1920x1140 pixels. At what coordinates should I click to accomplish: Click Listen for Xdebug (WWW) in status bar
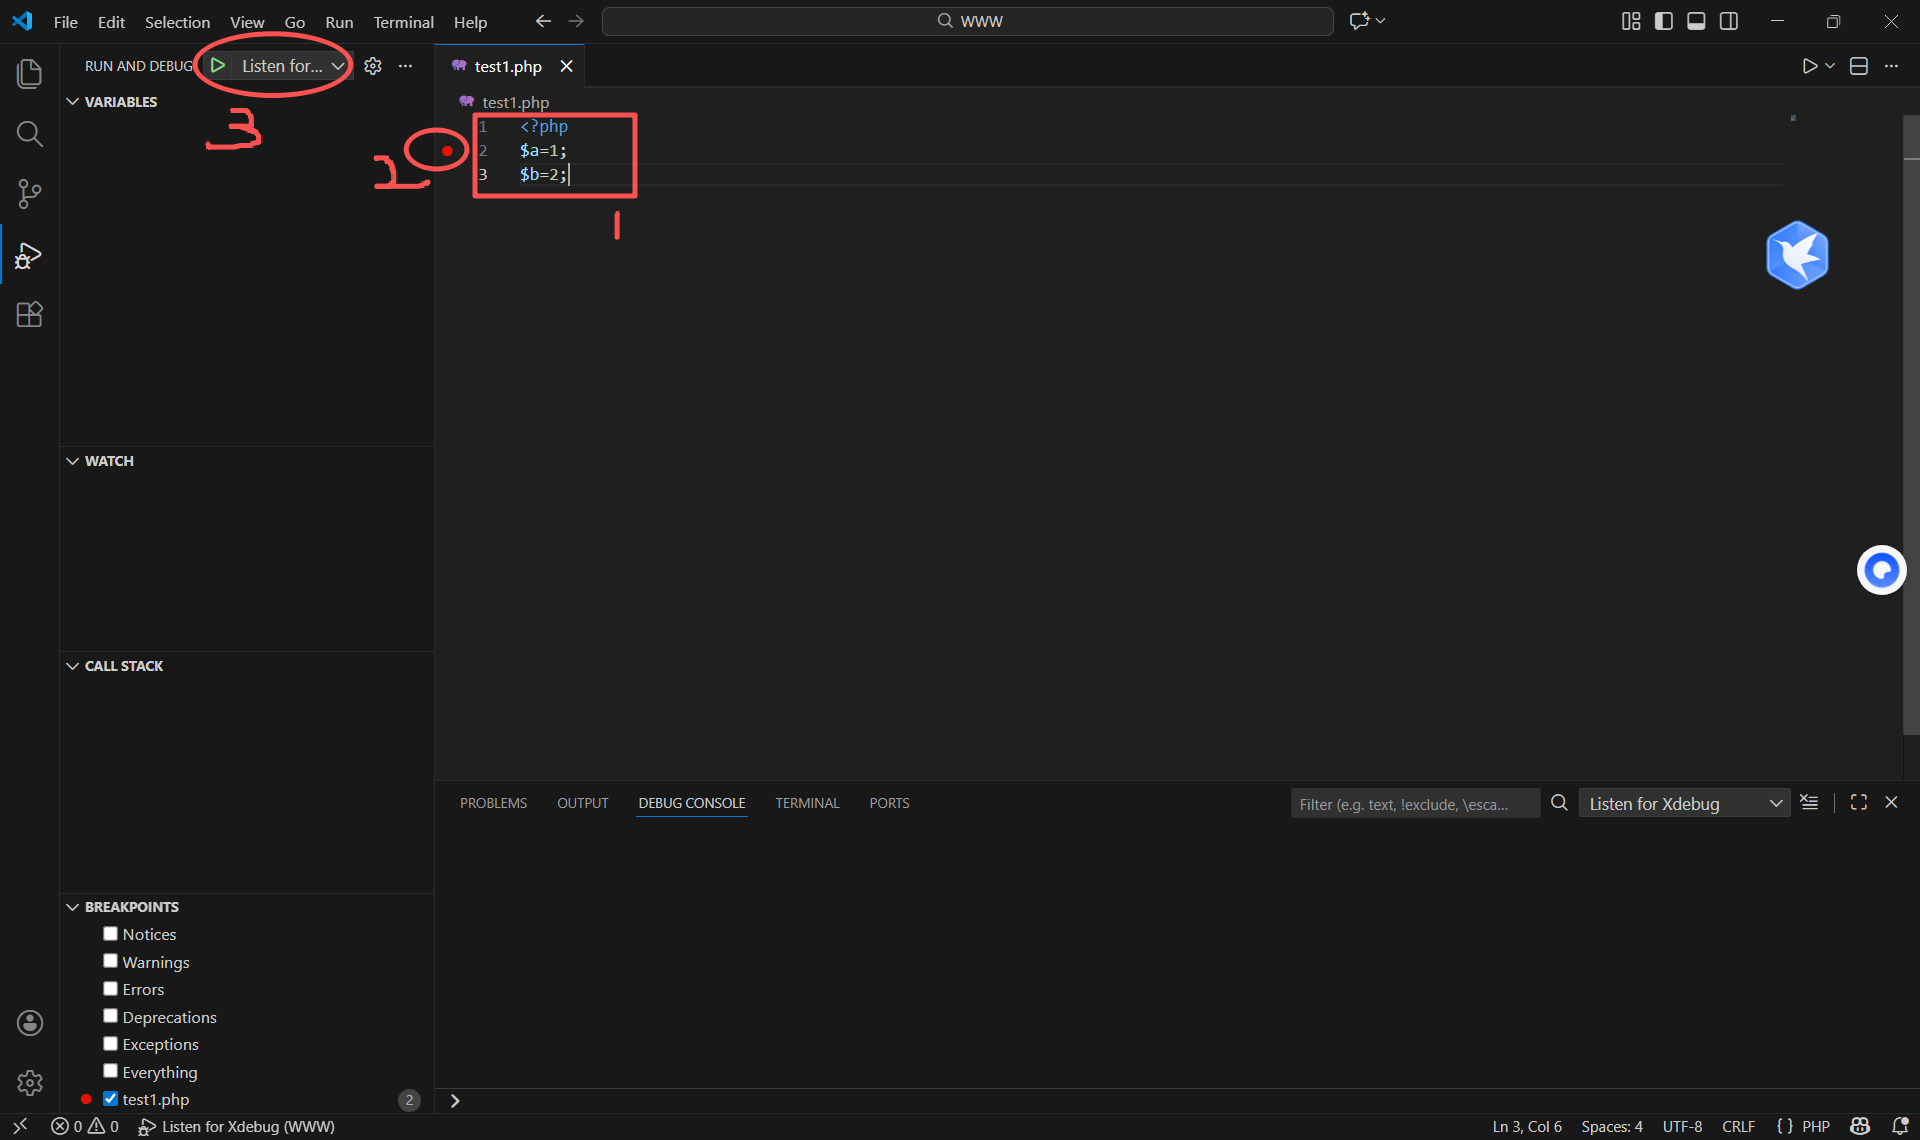coord(237,1127)
